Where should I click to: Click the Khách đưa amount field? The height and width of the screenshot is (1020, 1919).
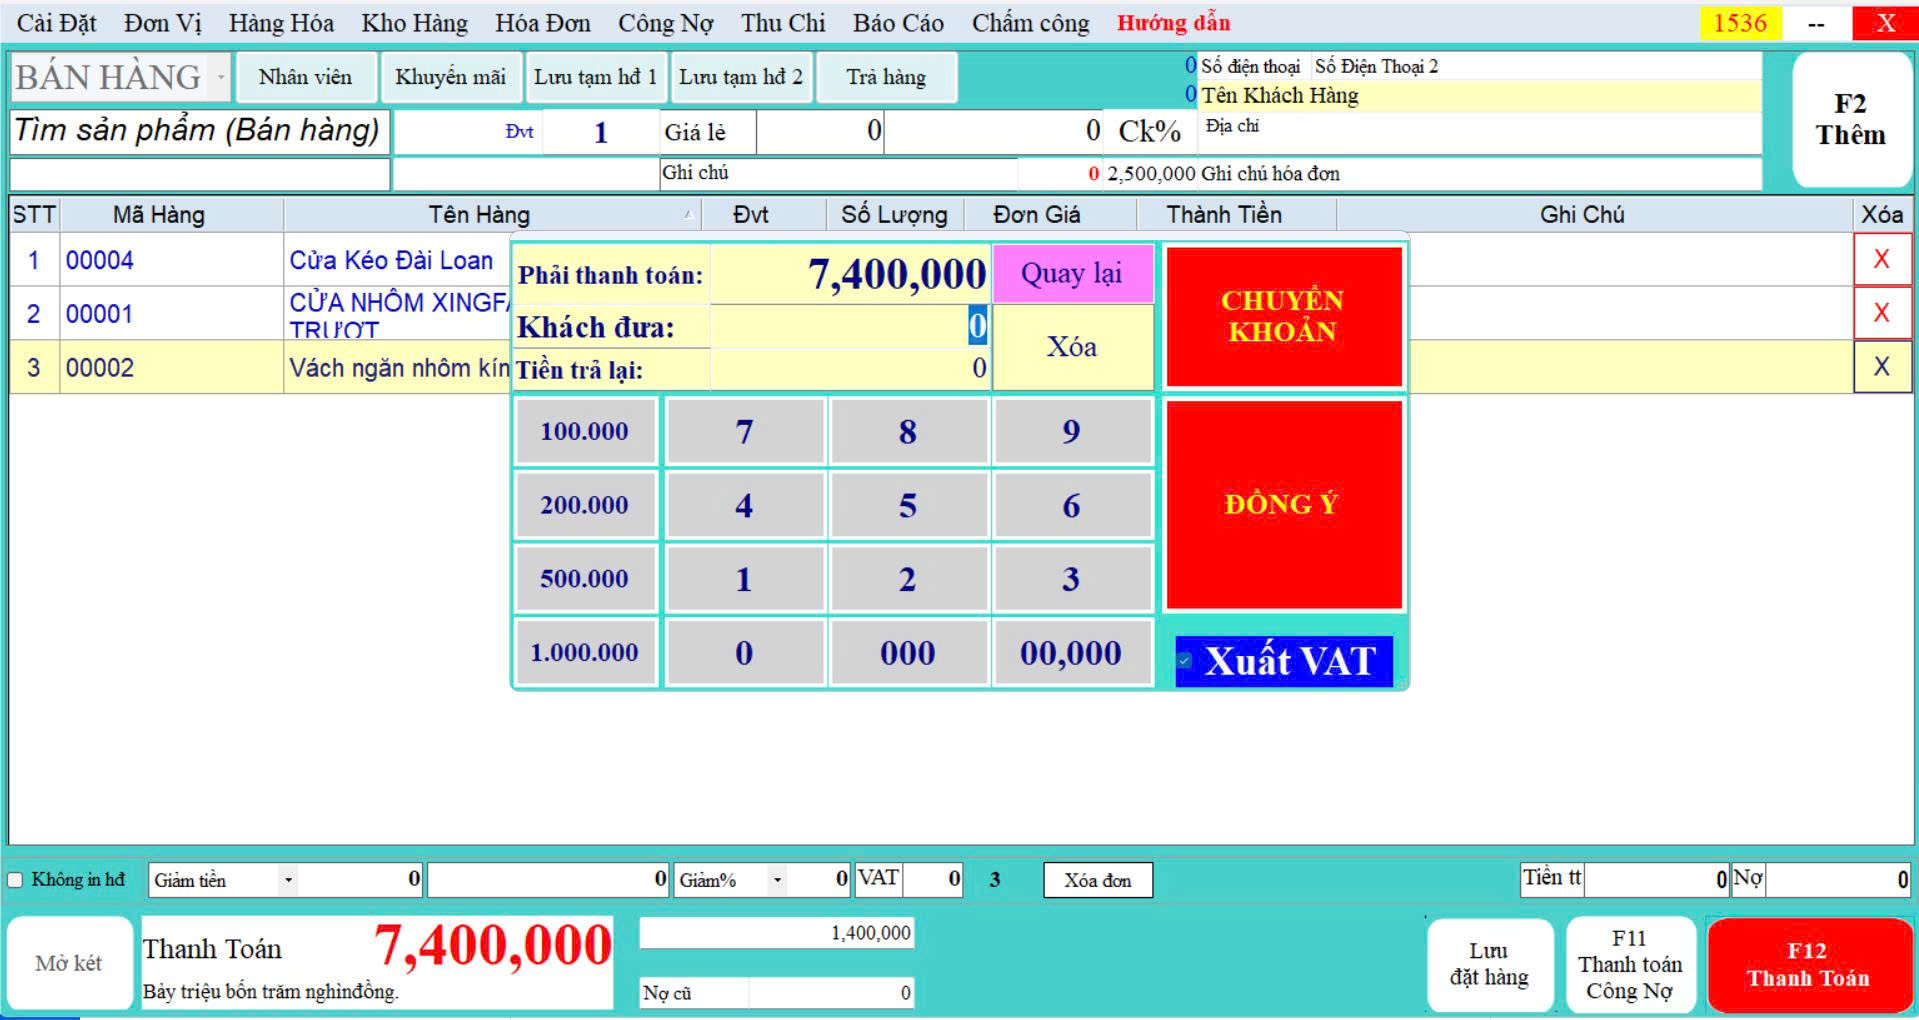[x=848, y=327]
